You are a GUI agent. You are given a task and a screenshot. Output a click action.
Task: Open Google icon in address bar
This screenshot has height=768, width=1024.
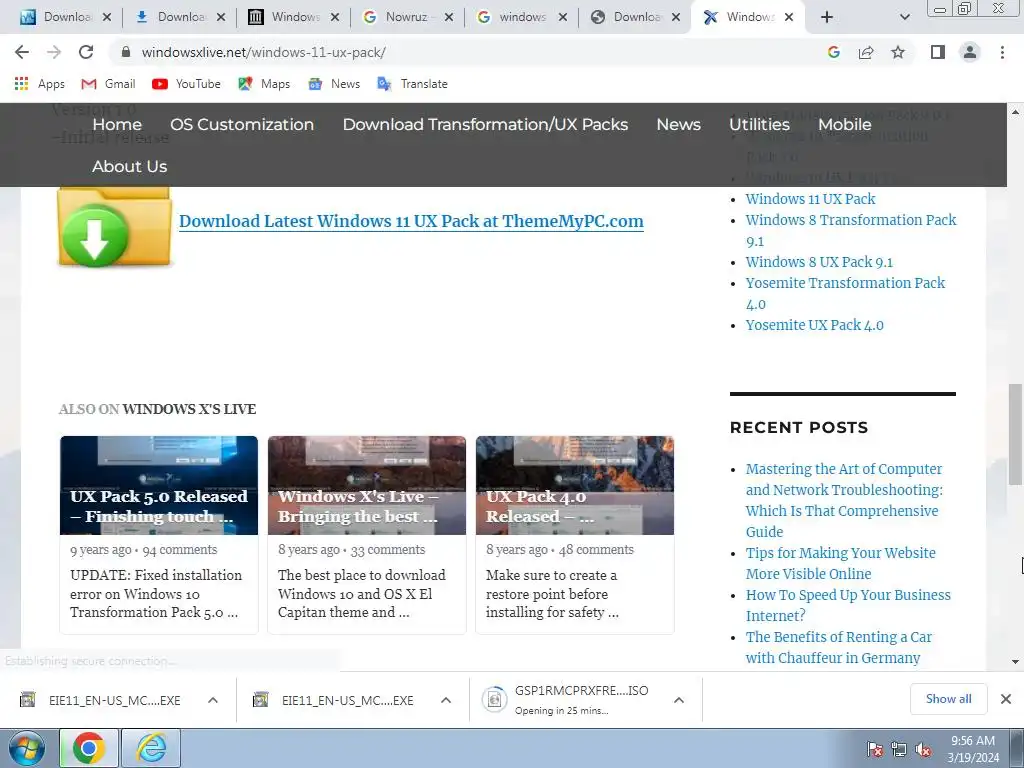click(x=834, y=52)
